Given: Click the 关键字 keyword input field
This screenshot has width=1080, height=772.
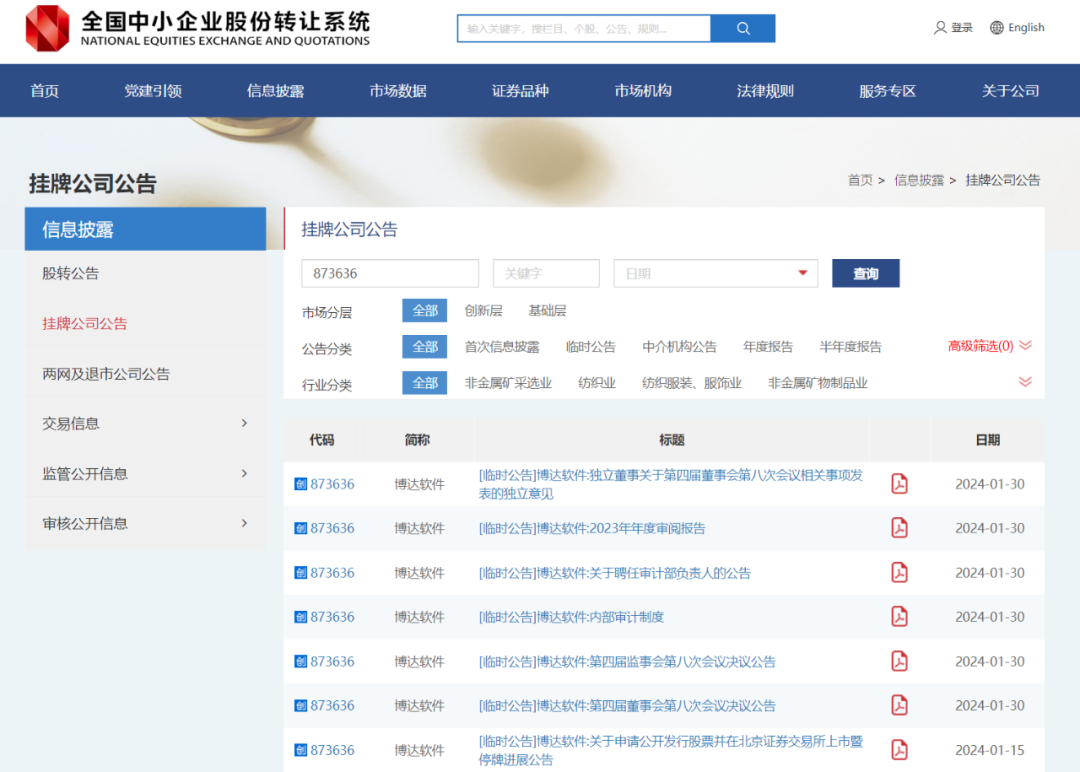Looking at the screenshot, I should pyautogui.click(x=546, y=273).
